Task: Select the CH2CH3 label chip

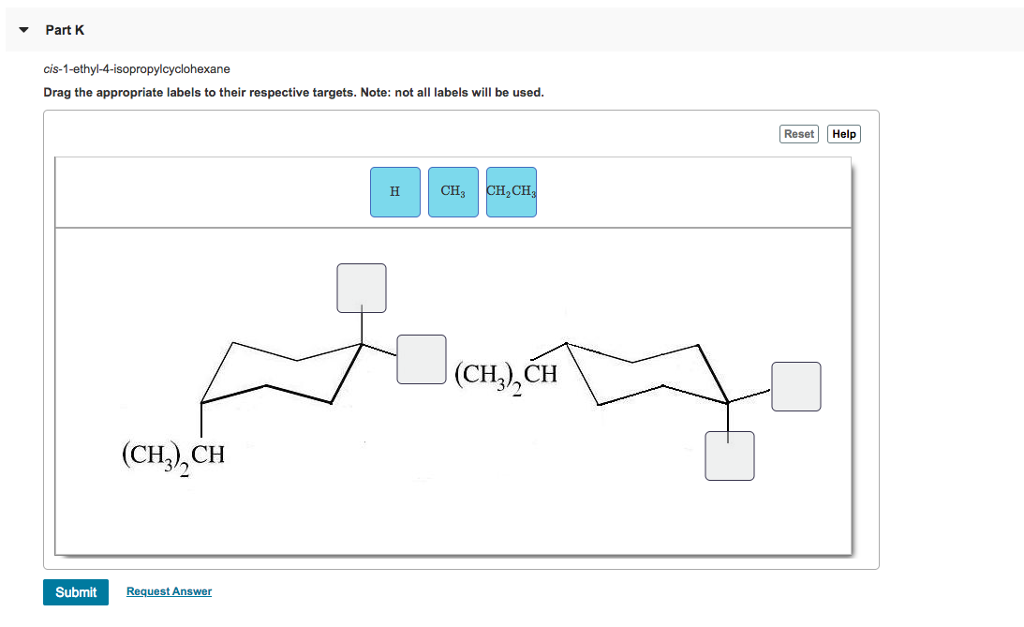Action: pos(510,192)
